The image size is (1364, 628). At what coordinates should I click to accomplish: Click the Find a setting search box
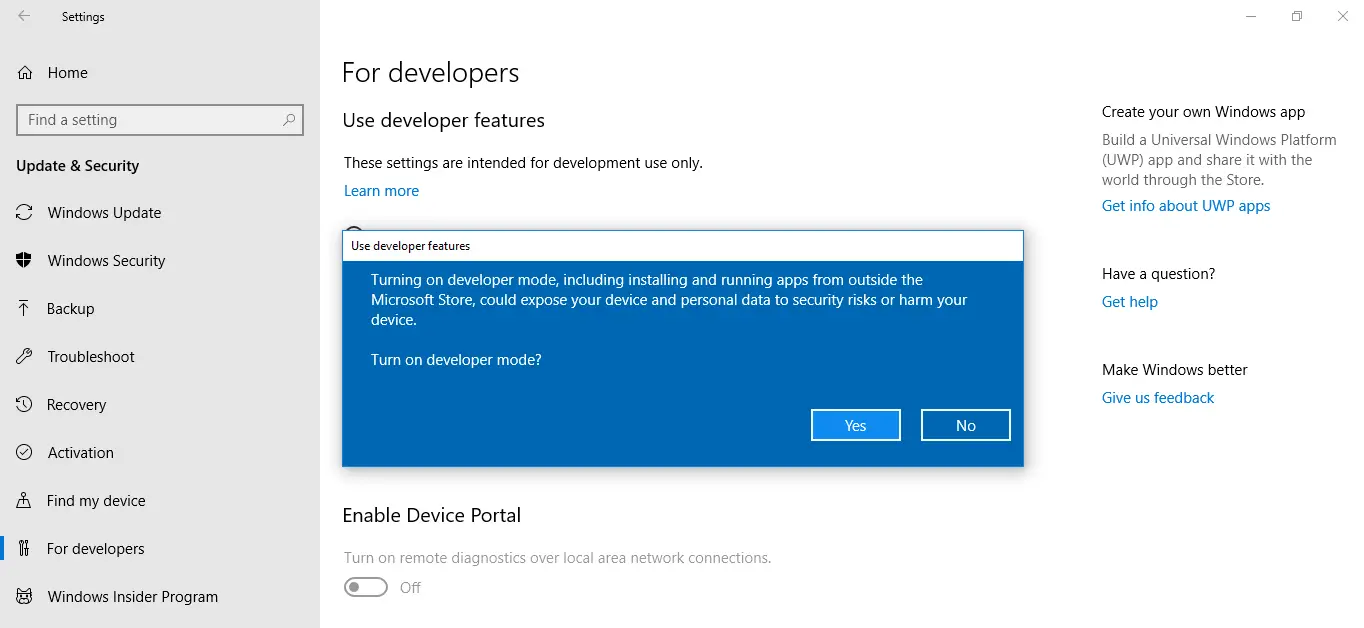click(160, 120)
